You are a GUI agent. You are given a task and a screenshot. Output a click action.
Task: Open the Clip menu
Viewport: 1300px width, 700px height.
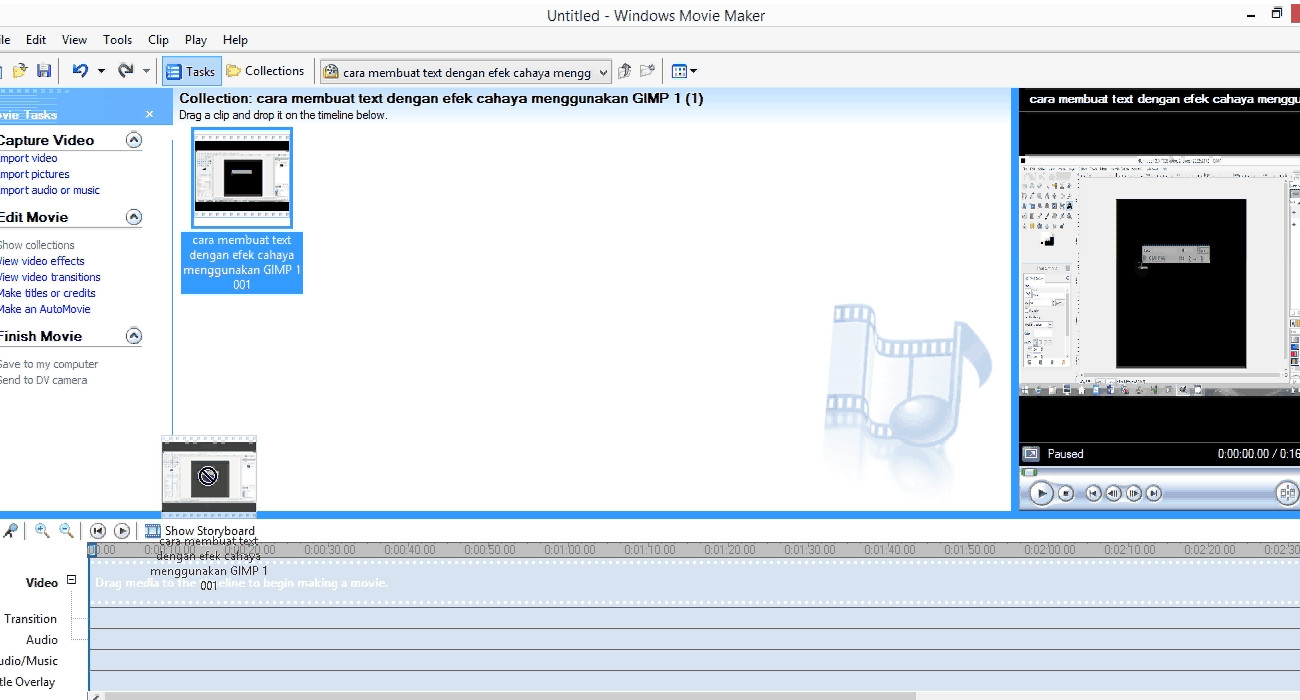(x=158, y=40)
